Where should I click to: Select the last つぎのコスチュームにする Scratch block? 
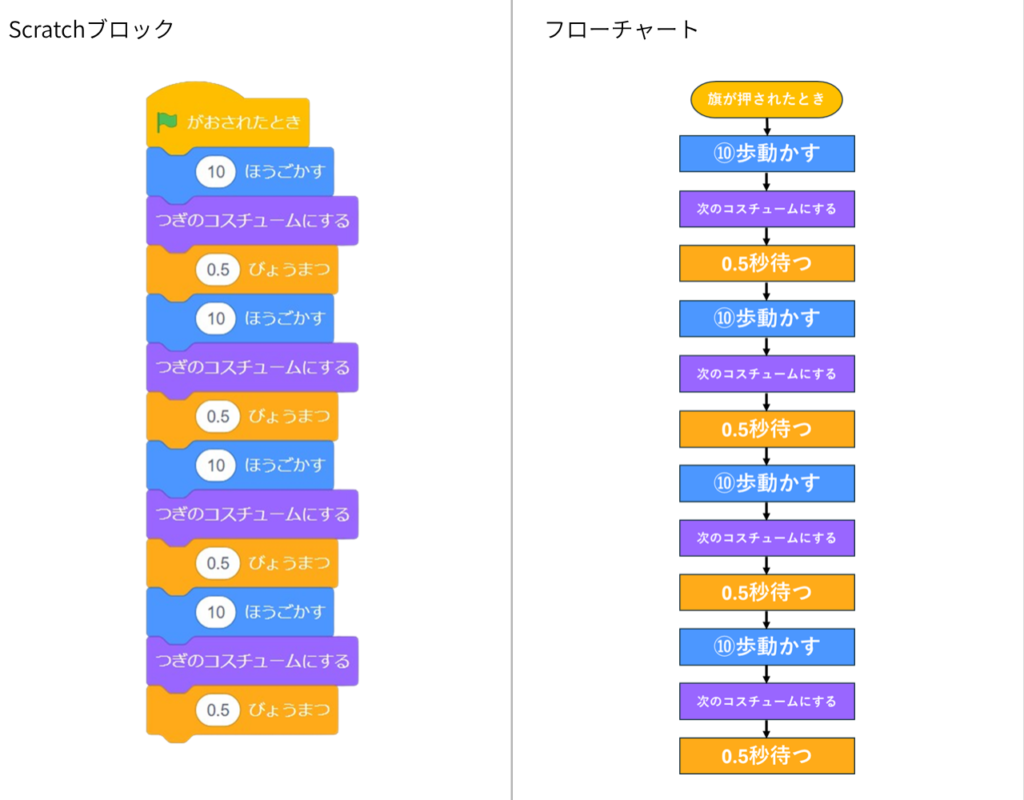251,661
